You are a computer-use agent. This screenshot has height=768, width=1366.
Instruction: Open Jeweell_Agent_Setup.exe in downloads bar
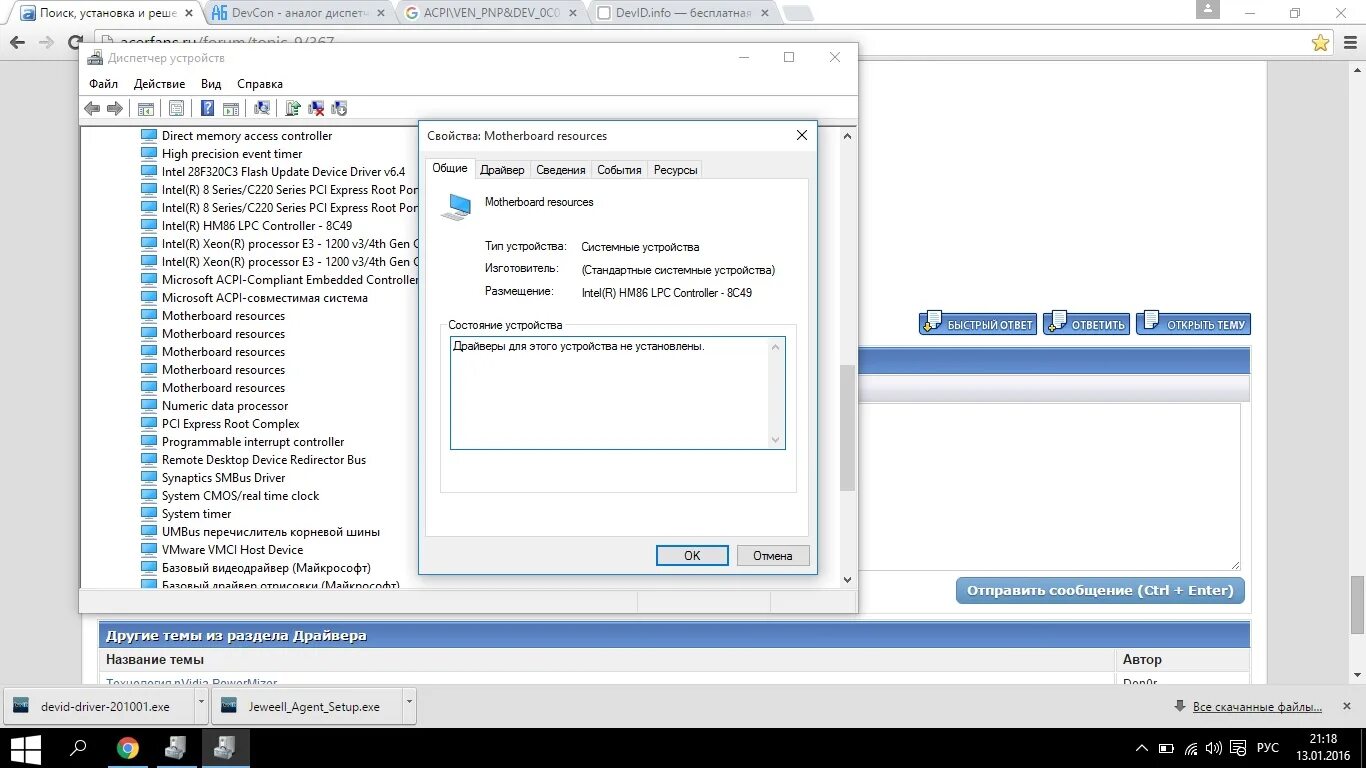click(x=306, y=706)
